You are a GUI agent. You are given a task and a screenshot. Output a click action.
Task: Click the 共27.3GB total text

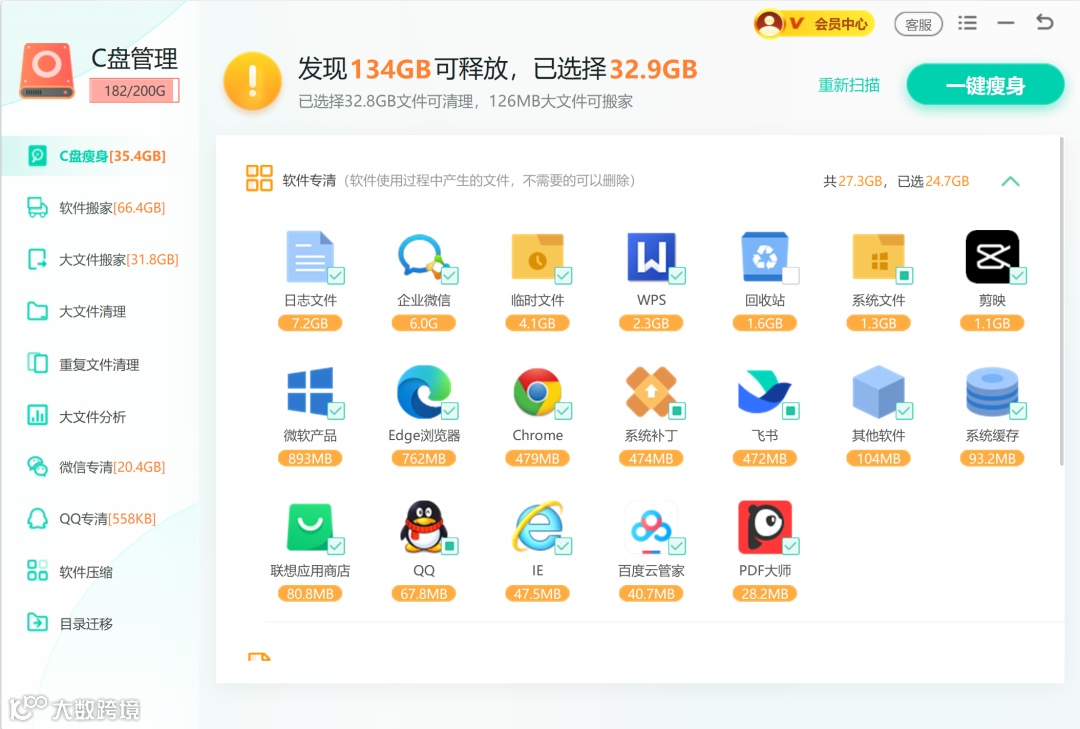pos(853,181)
